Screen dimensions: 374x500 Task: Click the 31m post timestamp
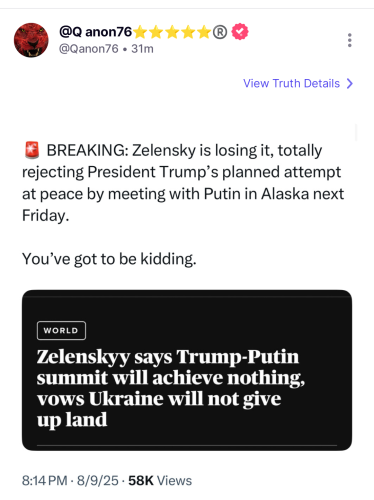[x=142, y=49]
